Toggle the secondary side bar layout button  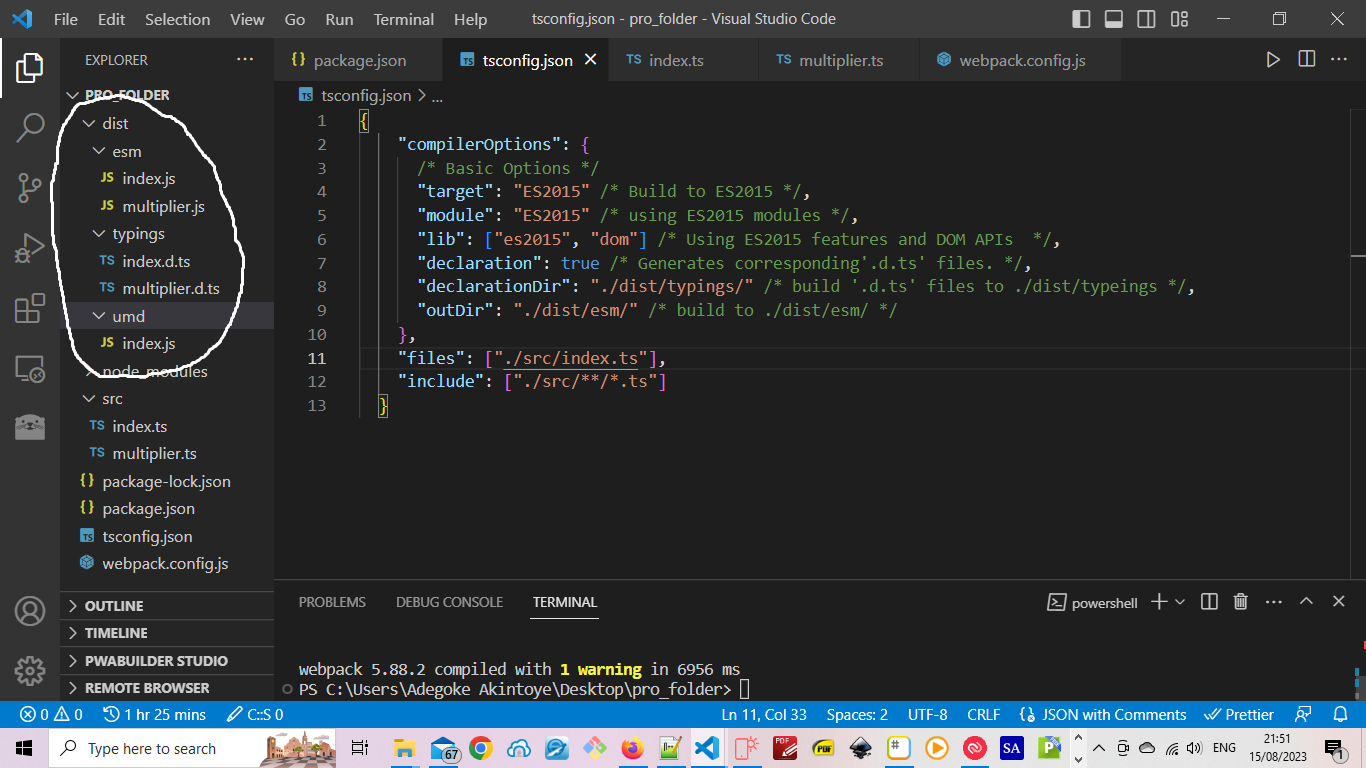click(x=1147, y=19)
